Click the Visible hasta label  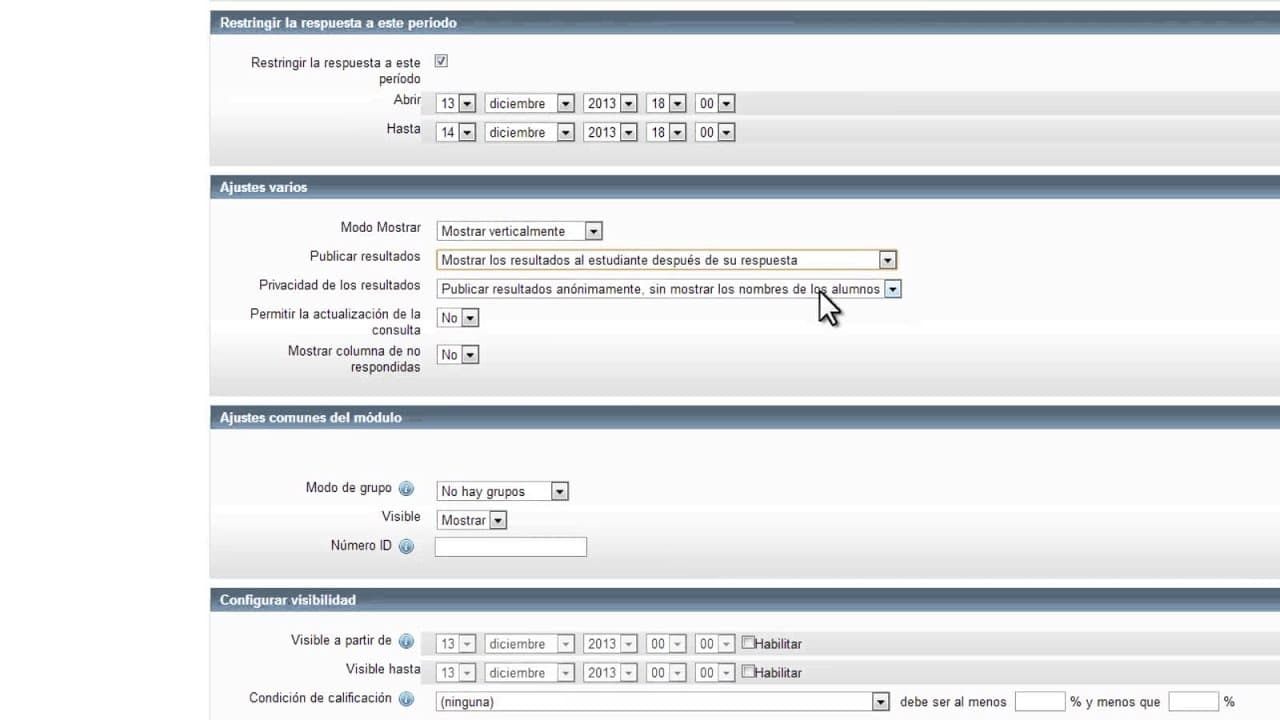383,669
